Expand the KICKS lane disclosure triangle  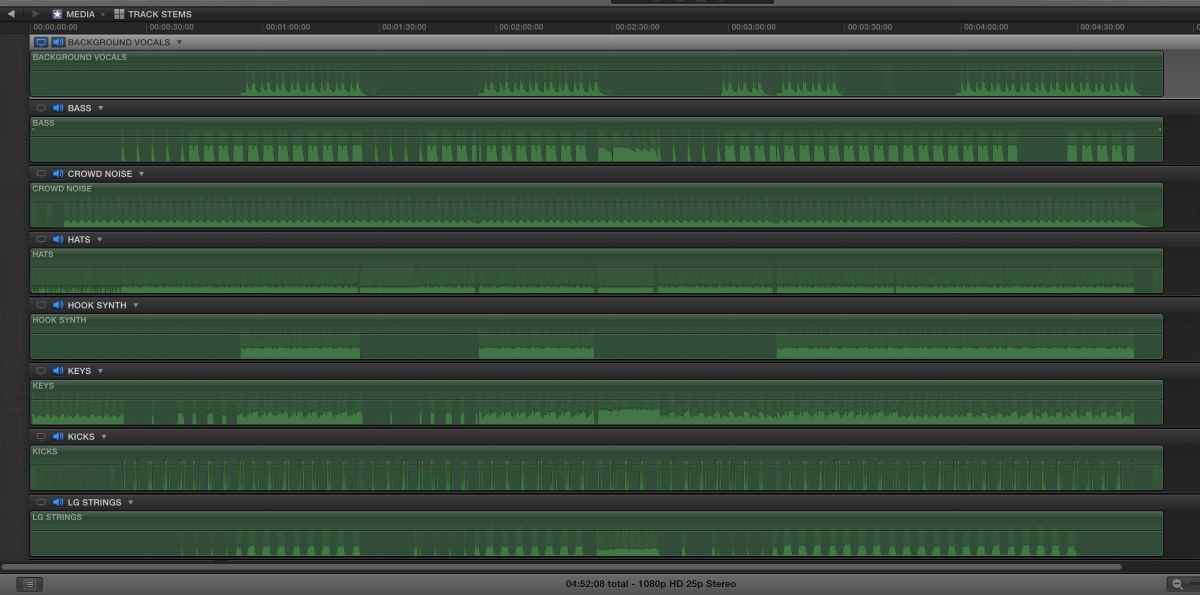point(103,437)
